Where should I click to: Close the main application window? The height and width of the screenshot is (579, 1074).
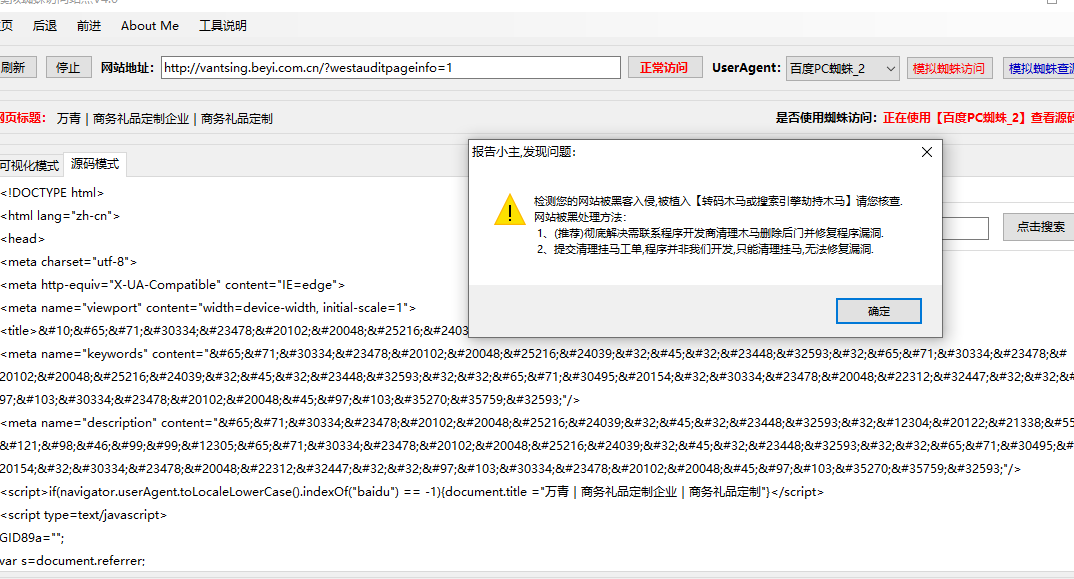(1066, 3)
